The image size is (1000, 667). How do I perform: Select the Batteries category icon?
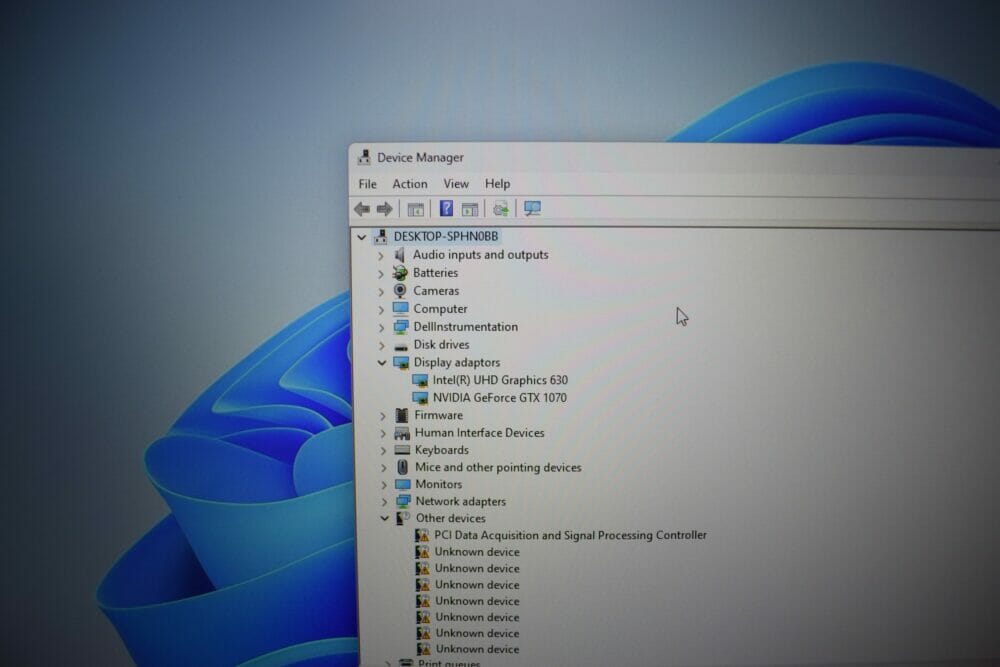point(400,273)
